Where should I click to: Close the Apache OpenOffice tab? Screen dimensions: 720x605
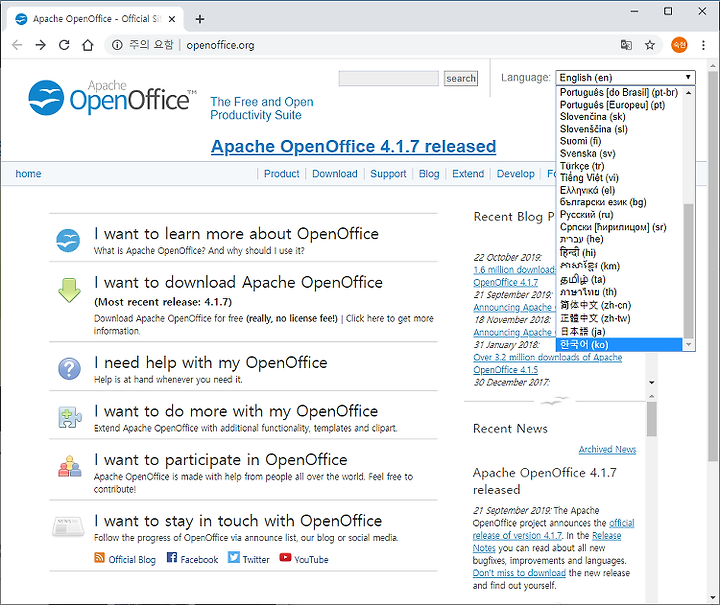coord(172,19)
